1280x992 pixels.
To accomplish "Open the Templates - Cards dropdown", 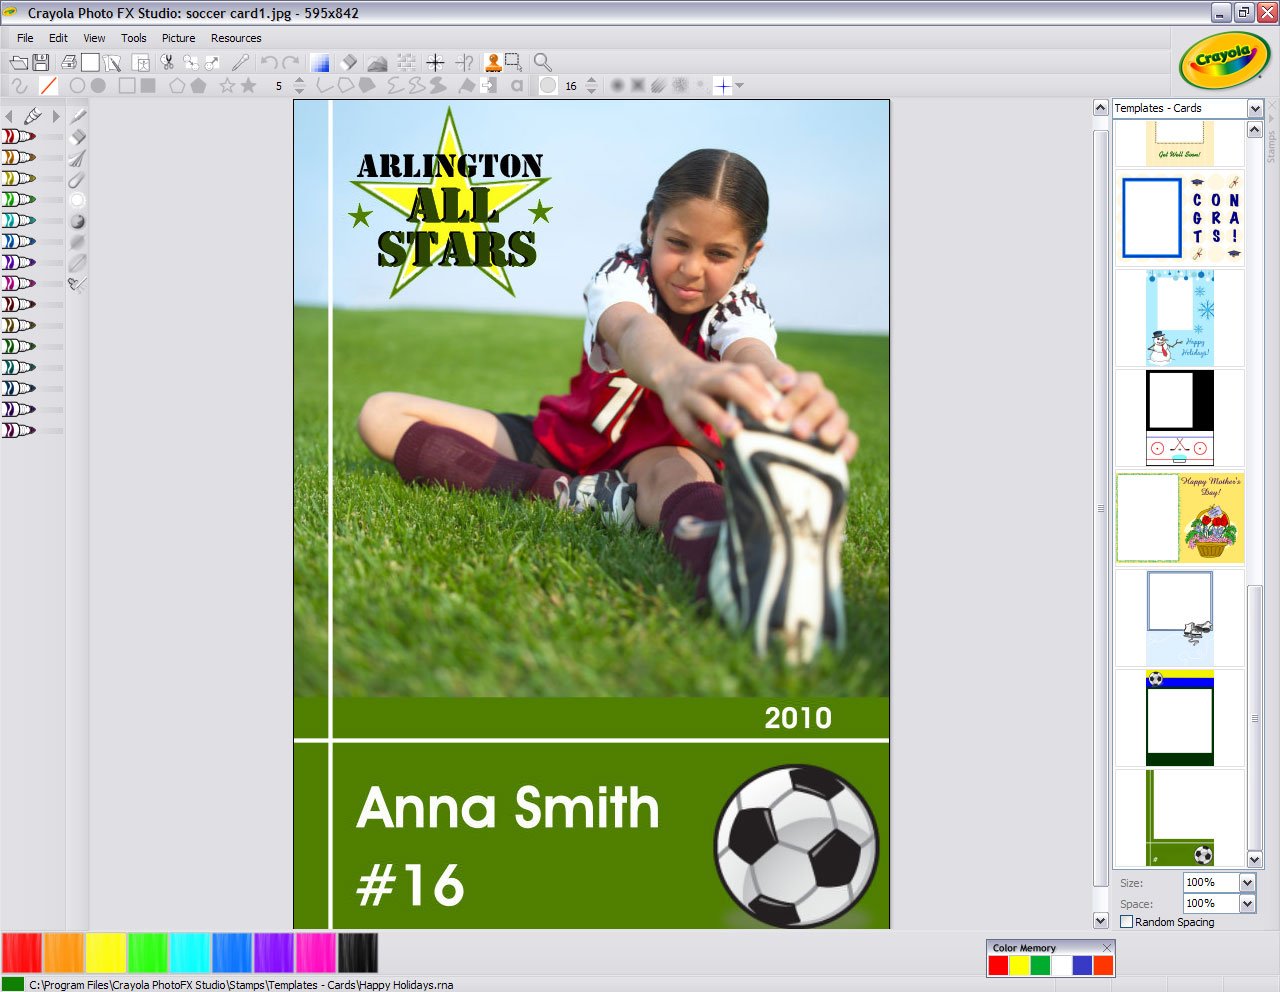I will pos(1256,108).
